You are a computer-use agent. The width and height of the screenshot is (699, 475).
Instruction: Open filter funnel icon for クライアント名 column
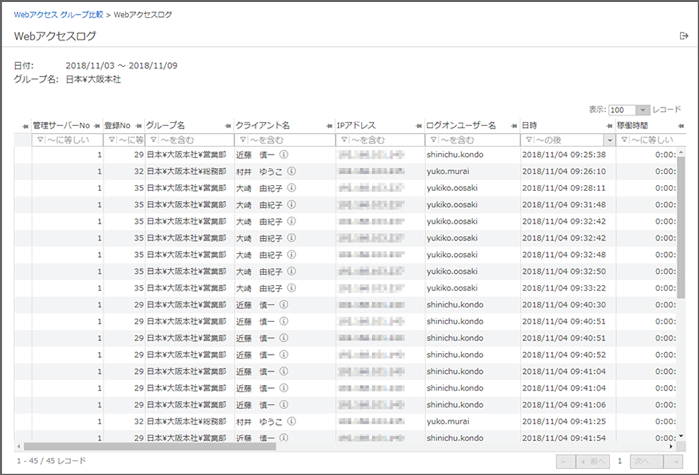(243, 140)
